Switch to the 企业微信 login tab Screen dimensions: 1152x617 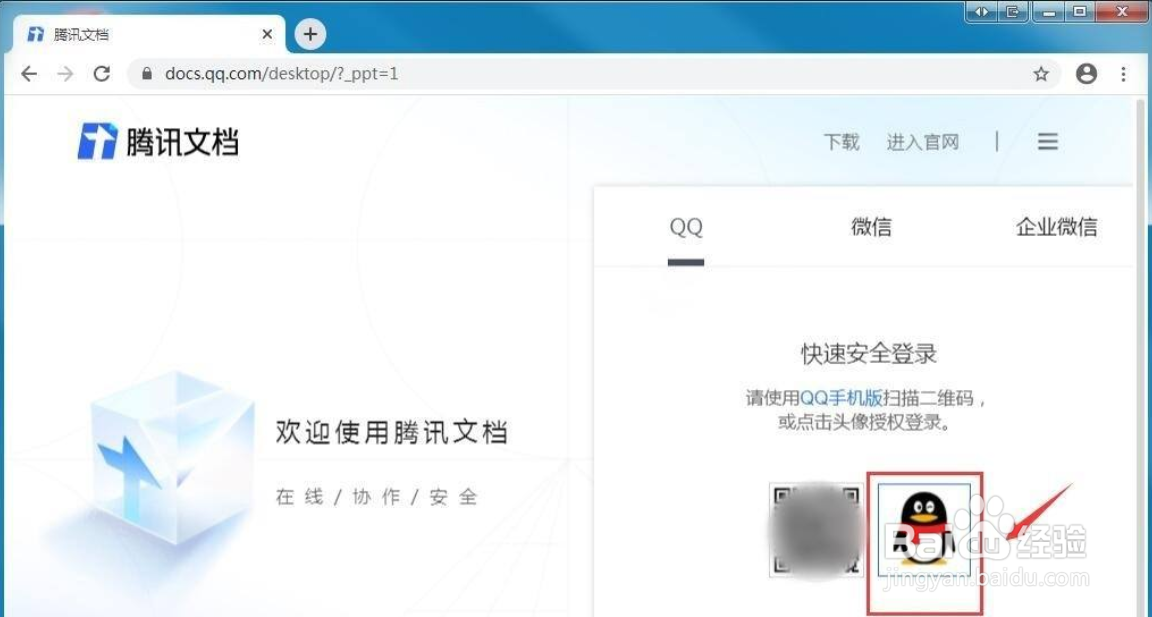pyautogui.click(x=1056, y=227)
